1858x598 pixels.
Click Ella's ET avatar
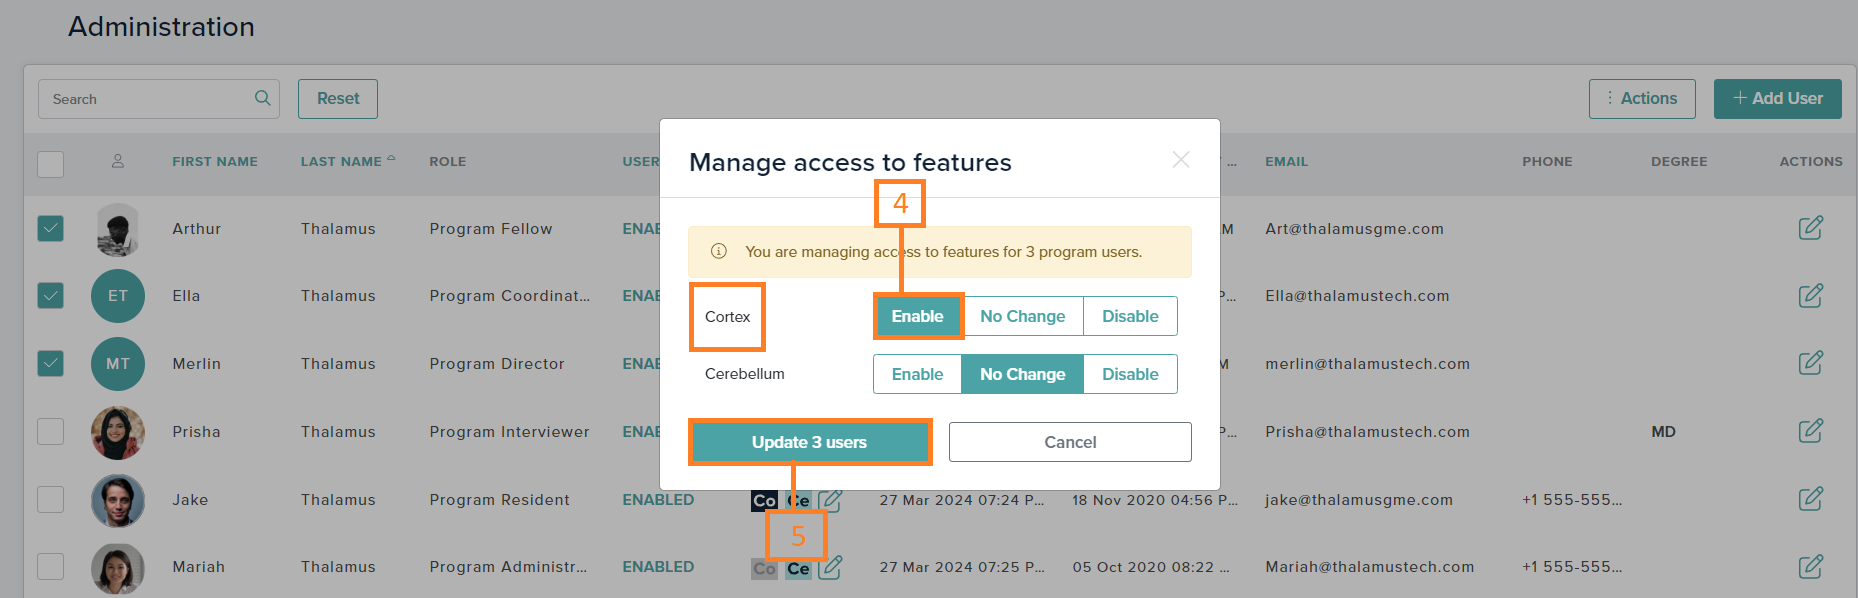click(118, 296)
